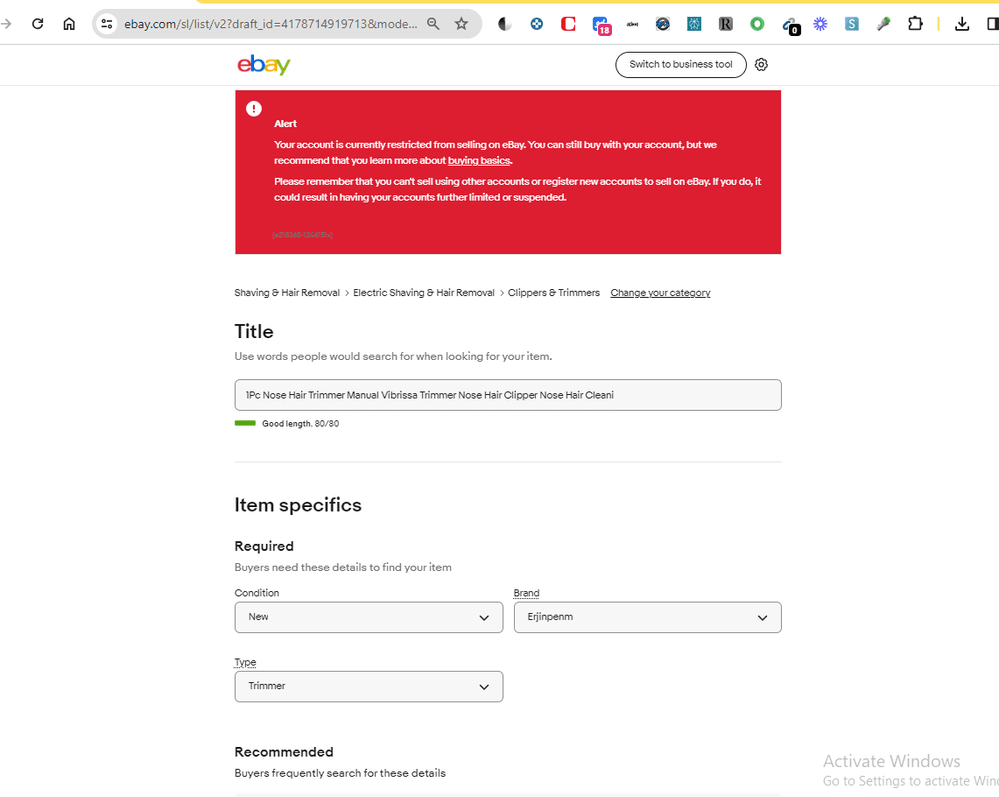The image size is (999, 797).
Task: Open the small barcode-like extension icon
Action: (x=632, y=24)
